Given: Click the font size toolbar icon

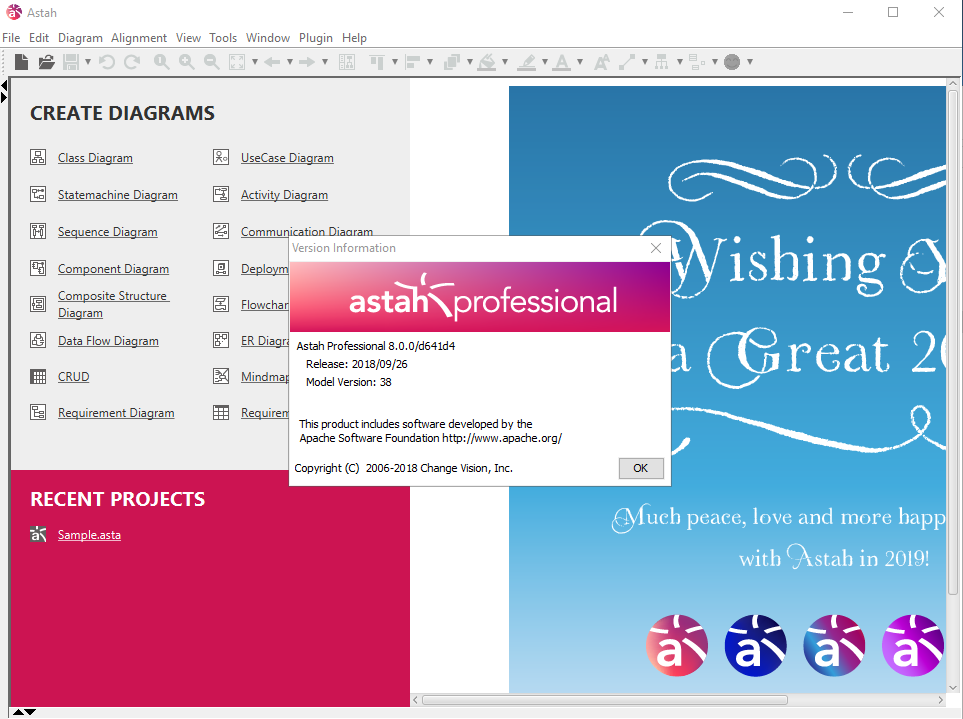Looking at the screenshot, I should (x=602, y=61).
